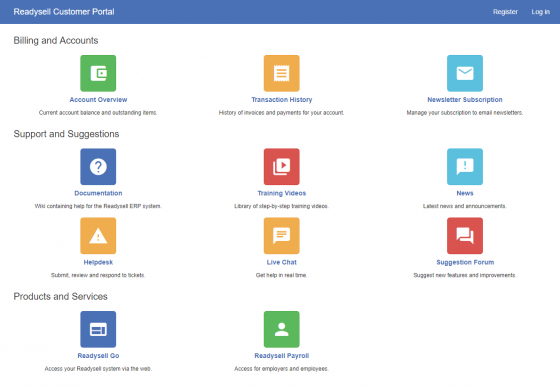
Task: Click the green Readysell Payroll person icon
Action: point(281,329)
